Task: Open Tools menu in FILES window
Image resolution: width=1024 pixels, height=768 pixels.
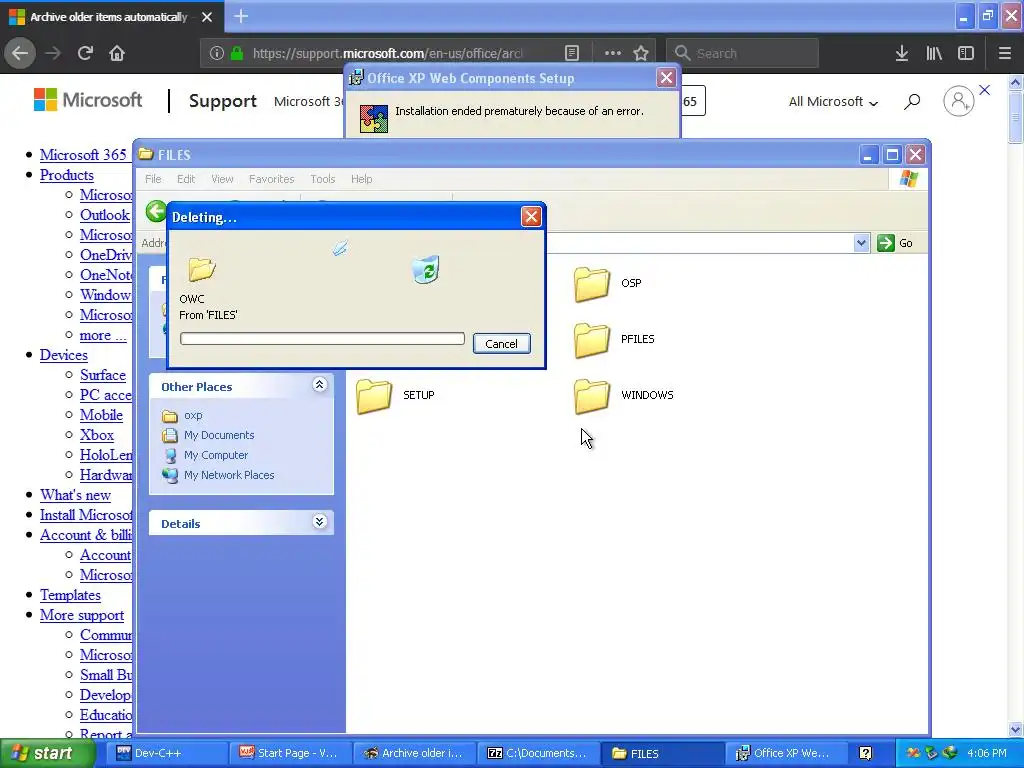Action: click(x=323, y=179)
